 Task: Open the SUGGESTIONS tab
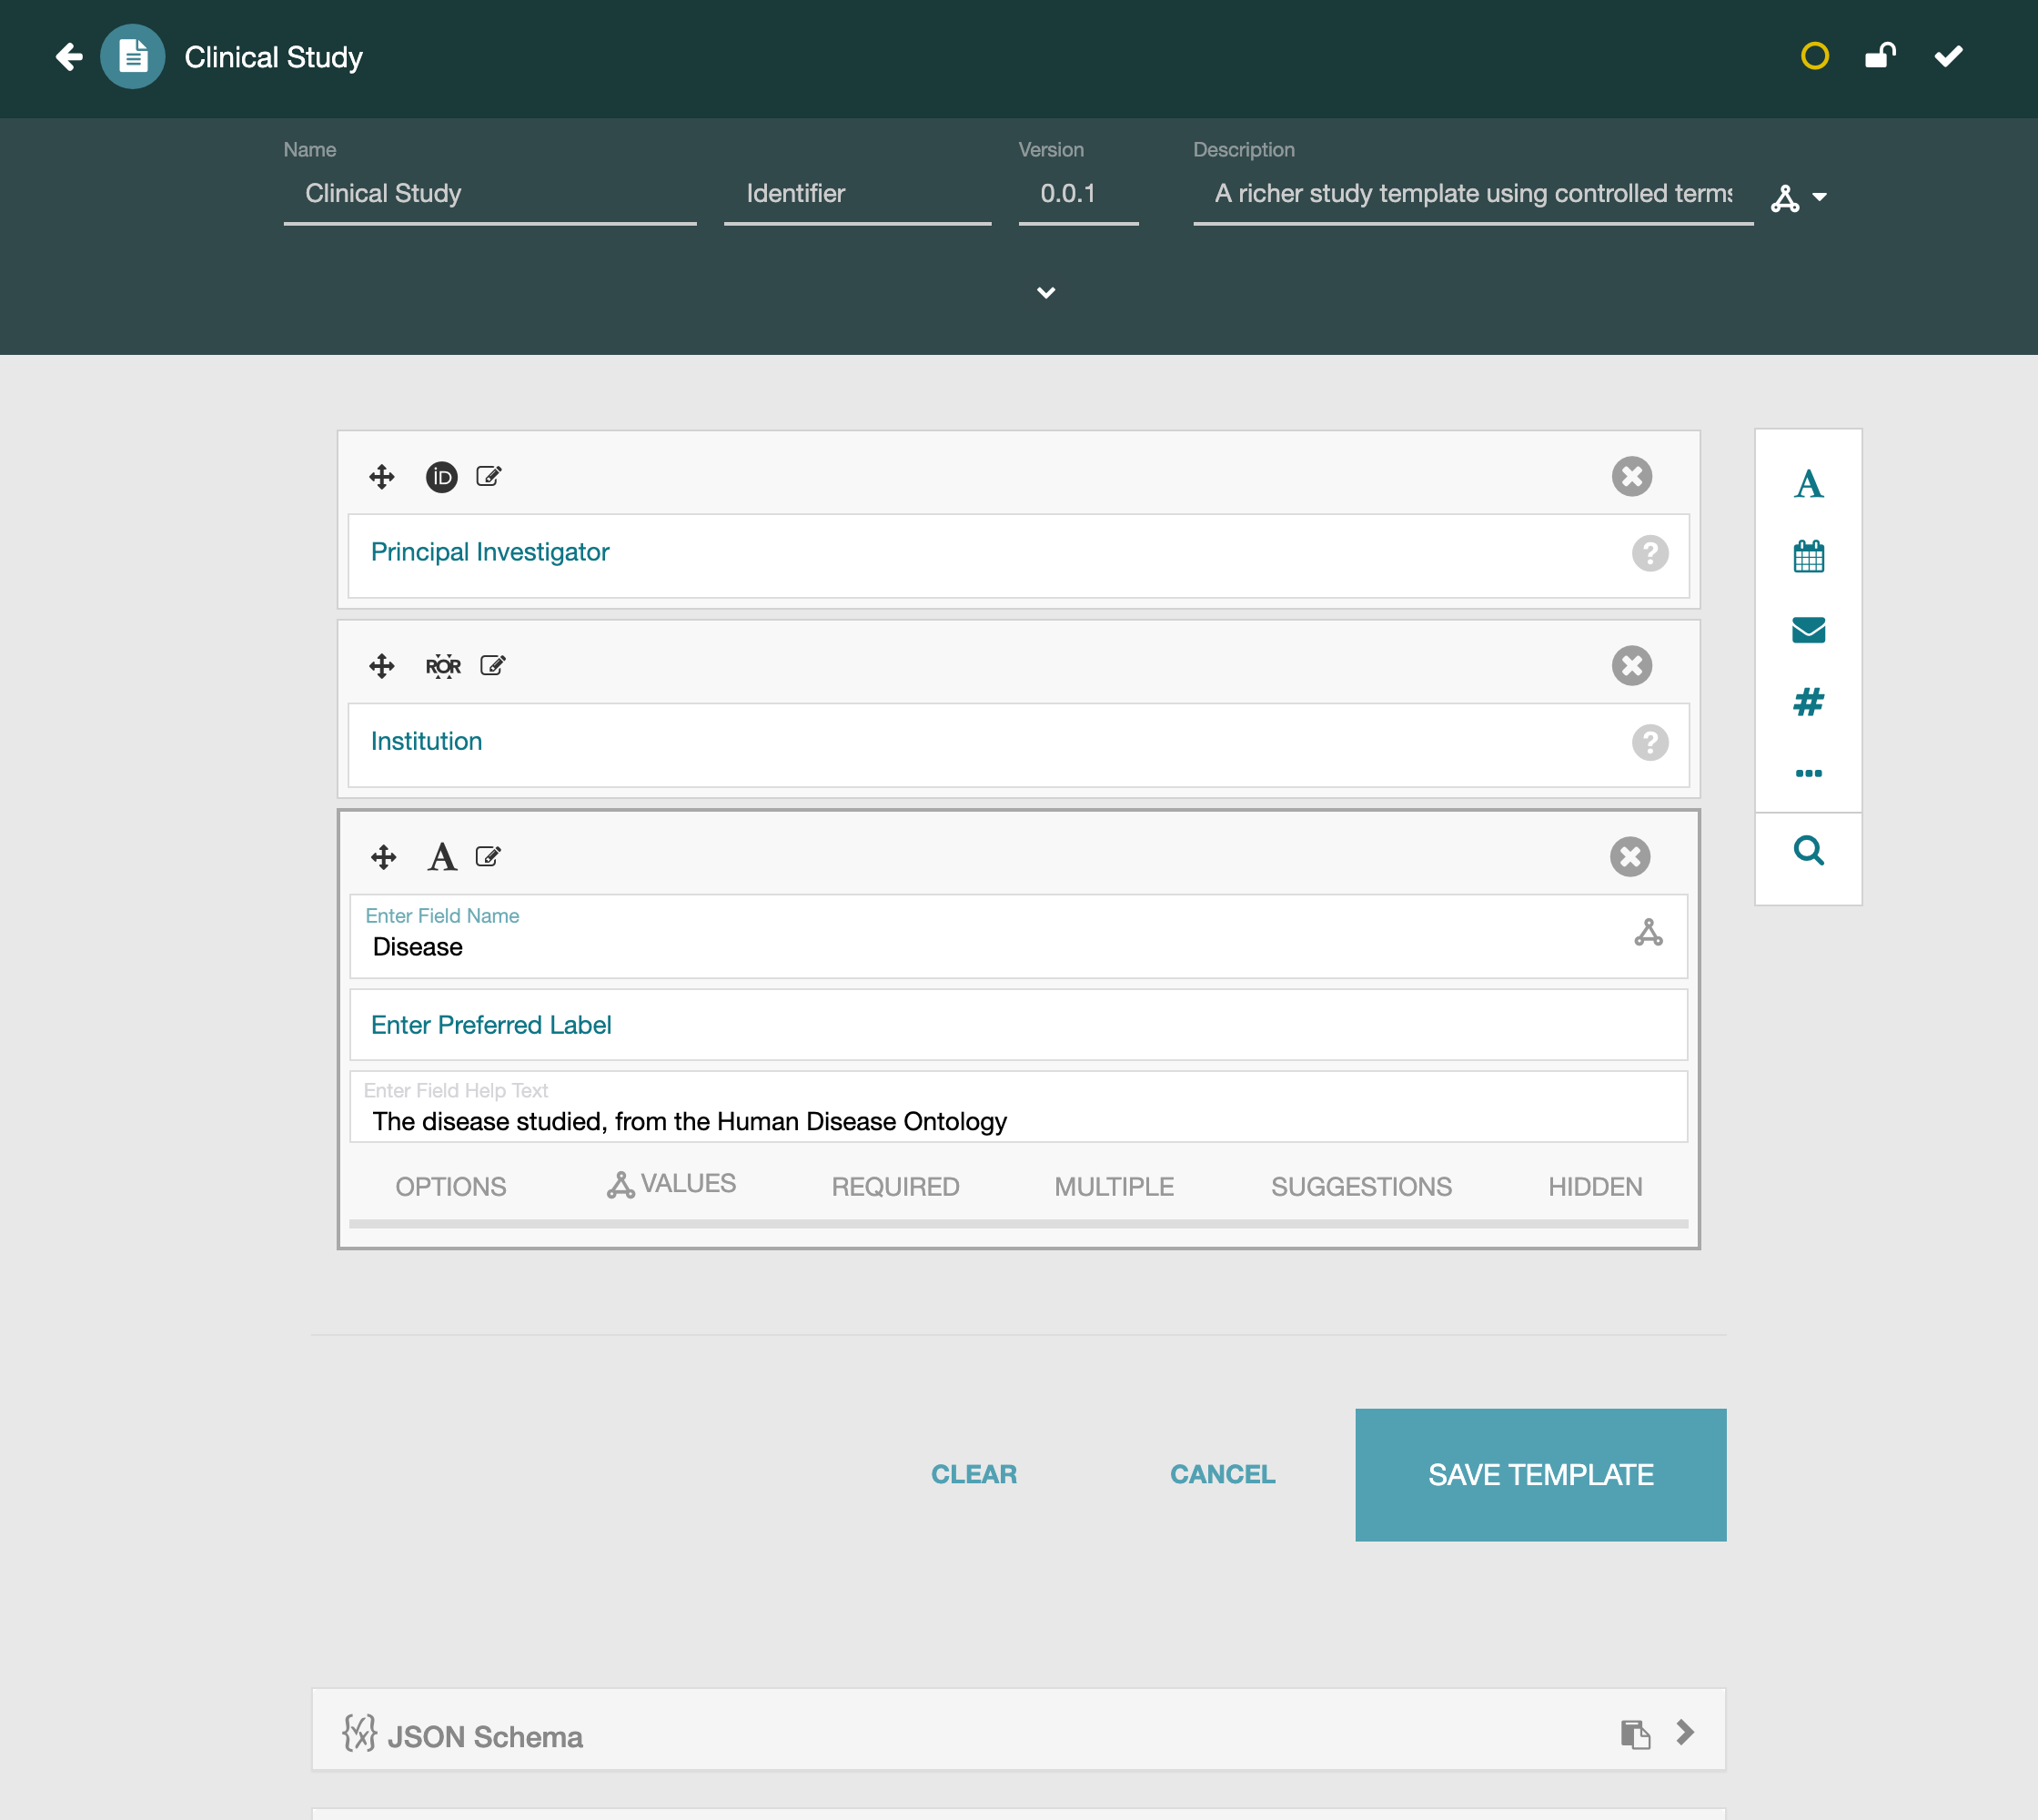[x=1361, y=1186]
